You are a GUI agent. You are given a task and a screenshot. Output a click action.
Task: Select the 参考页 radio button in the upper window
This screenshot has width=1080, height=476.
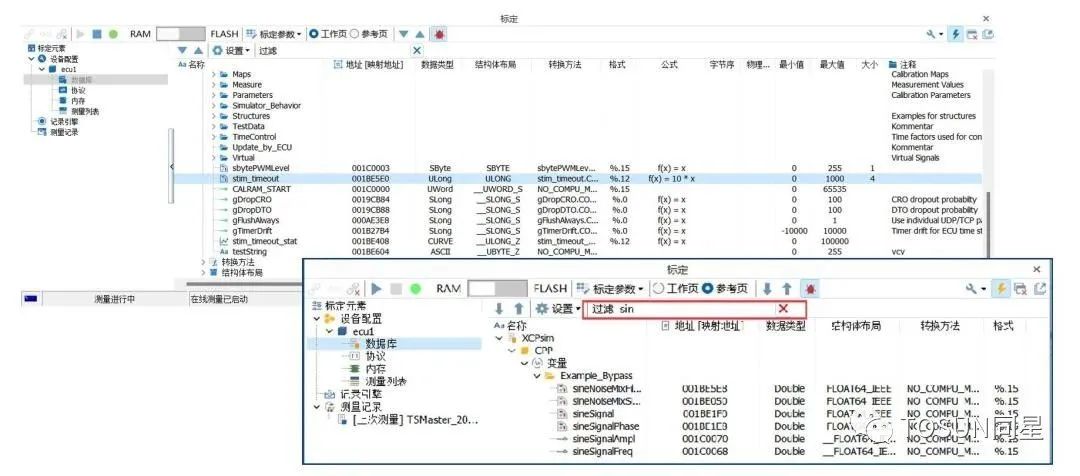(x=354, y=34)
